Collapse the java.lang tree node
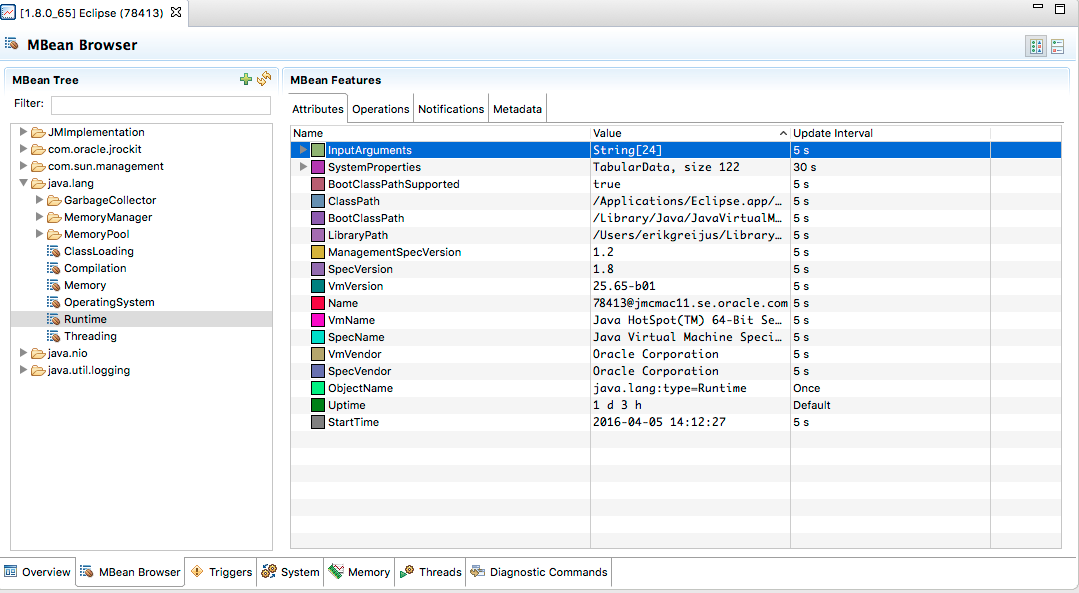This screenshot has width=1079, height=593. tap(24, 183)
